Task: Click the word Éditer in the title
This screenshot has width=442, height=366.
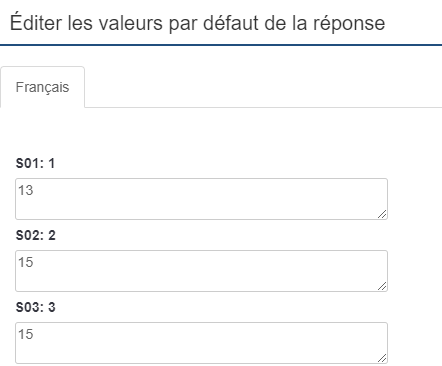Action: pos(36,22)
